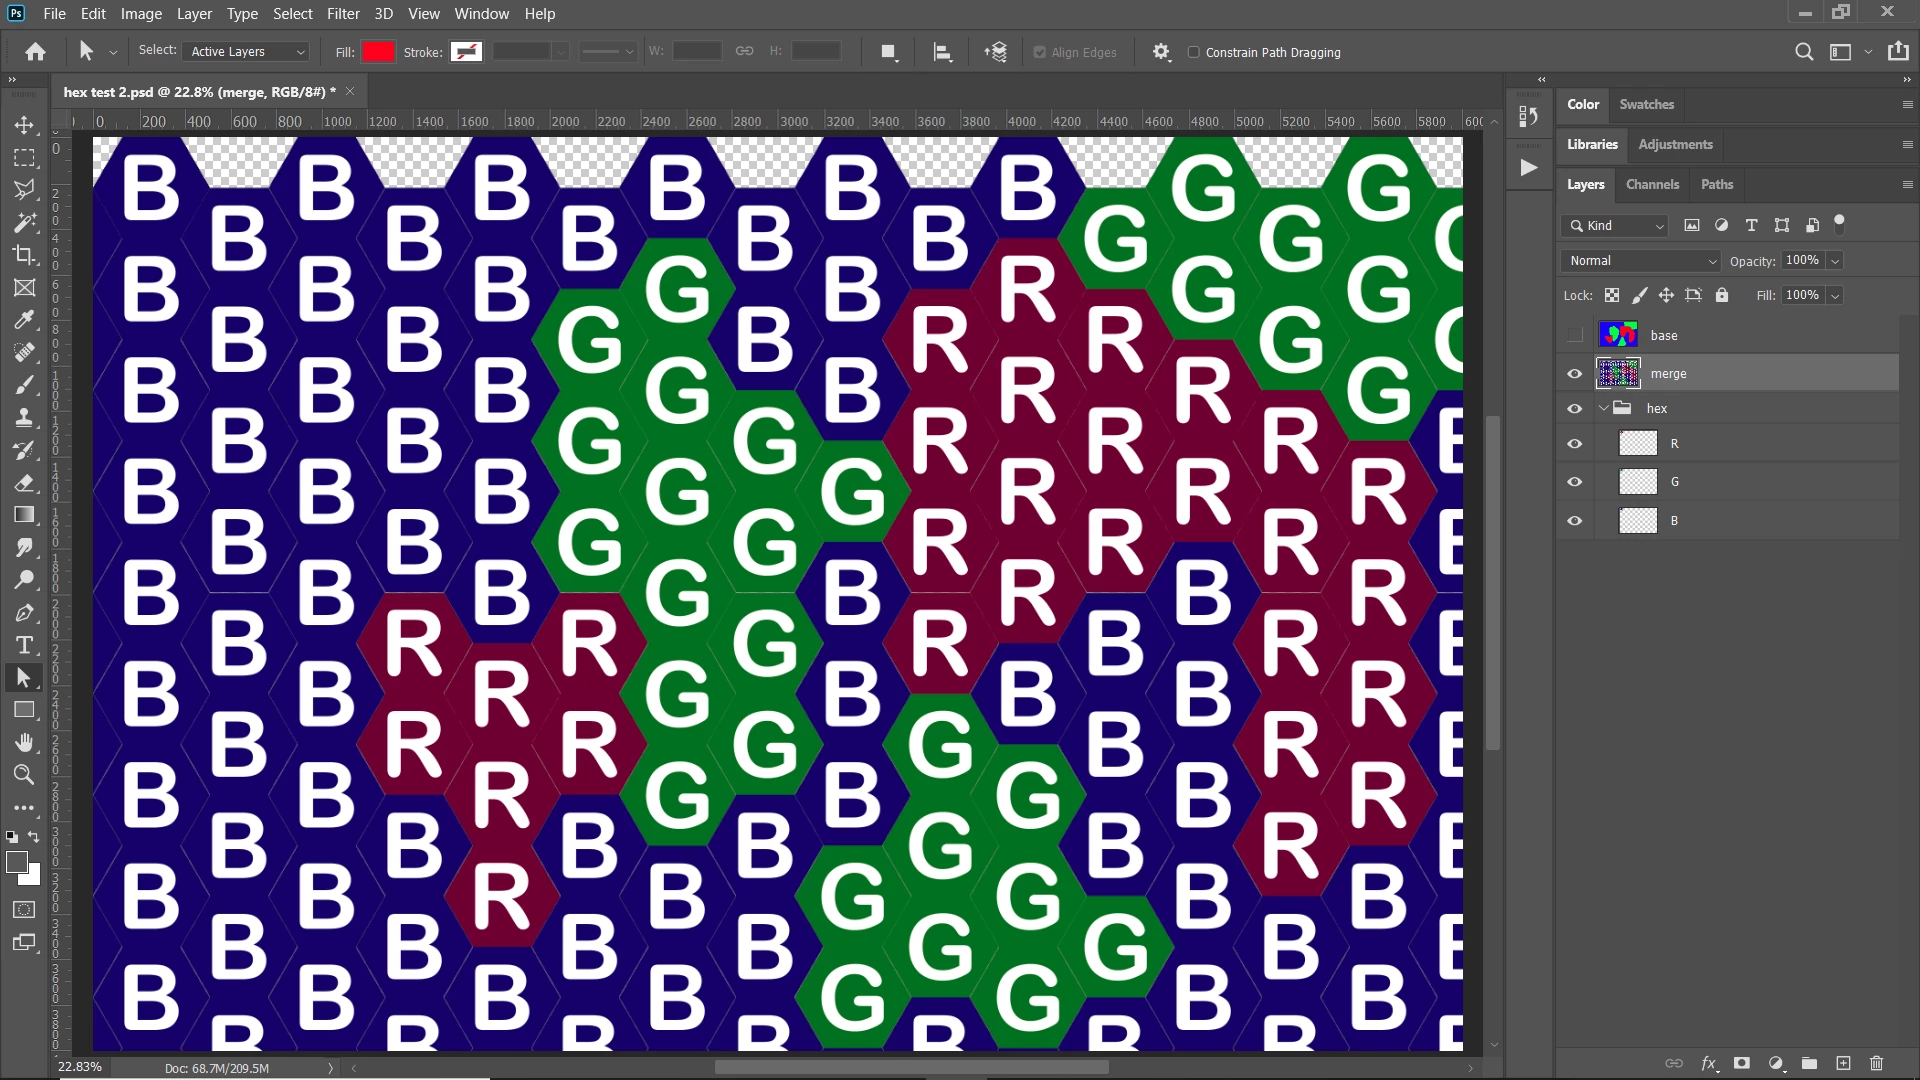This screenshot has width=1920, height=1080.
Task: Open the Normal blend mode dropdown
Action: click(x=1641, y=261)
